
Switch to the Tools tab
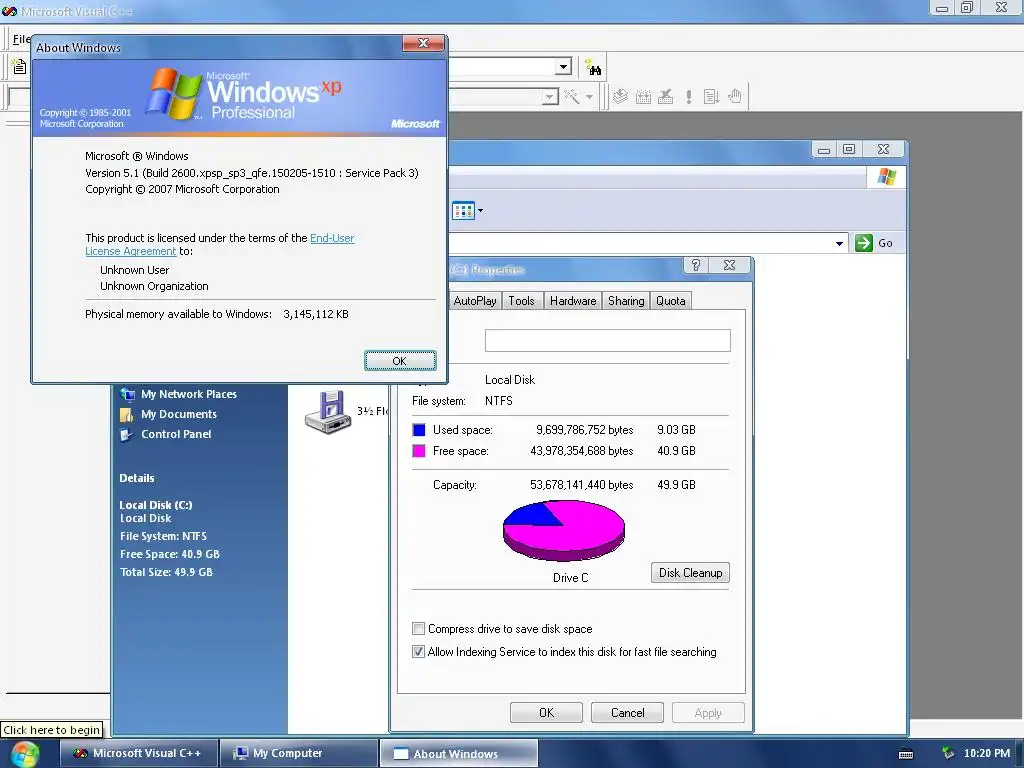(521, 301)
